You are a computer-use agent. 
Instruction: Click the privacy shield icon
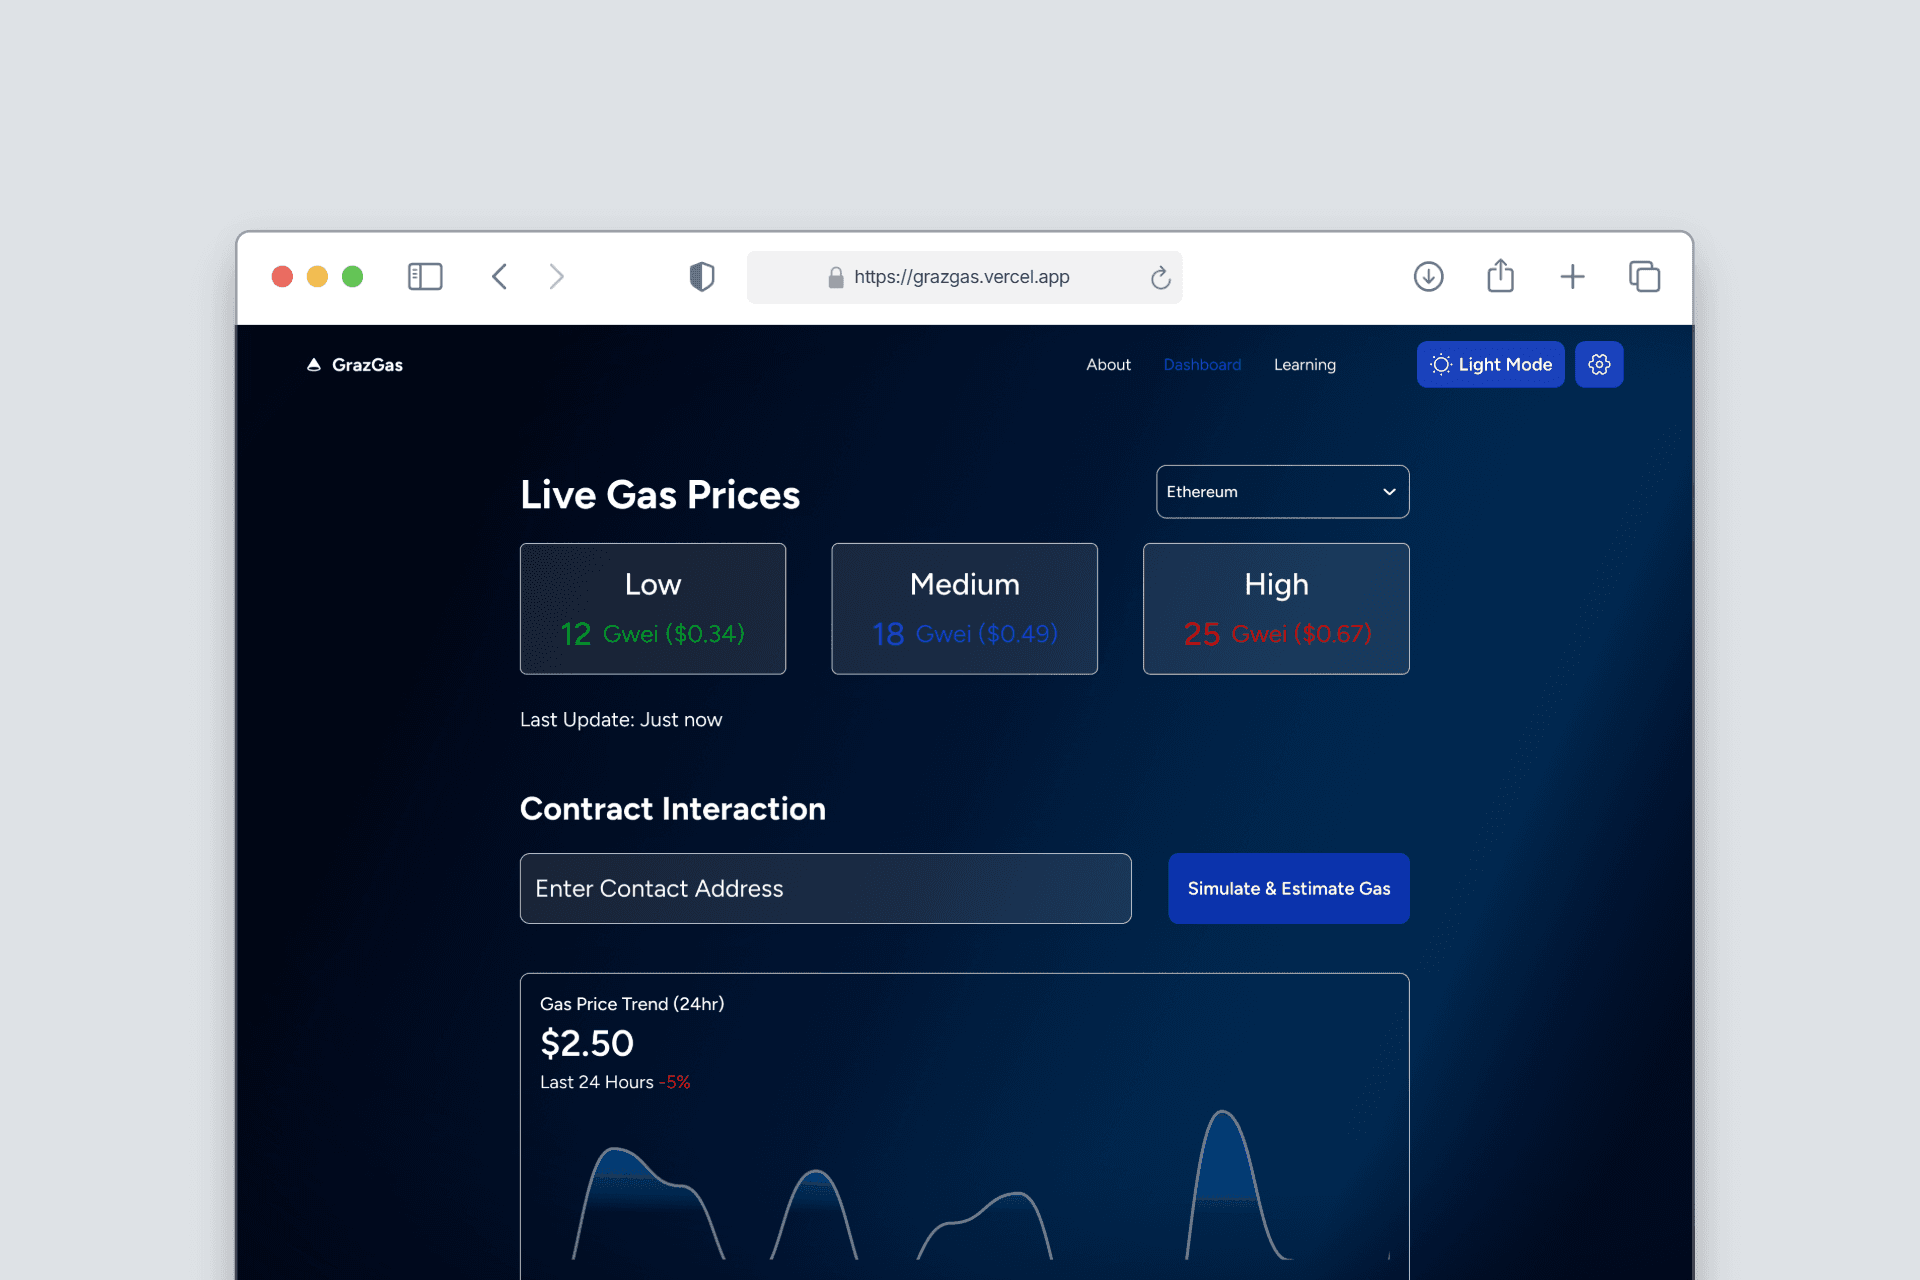tap(702, 276)
